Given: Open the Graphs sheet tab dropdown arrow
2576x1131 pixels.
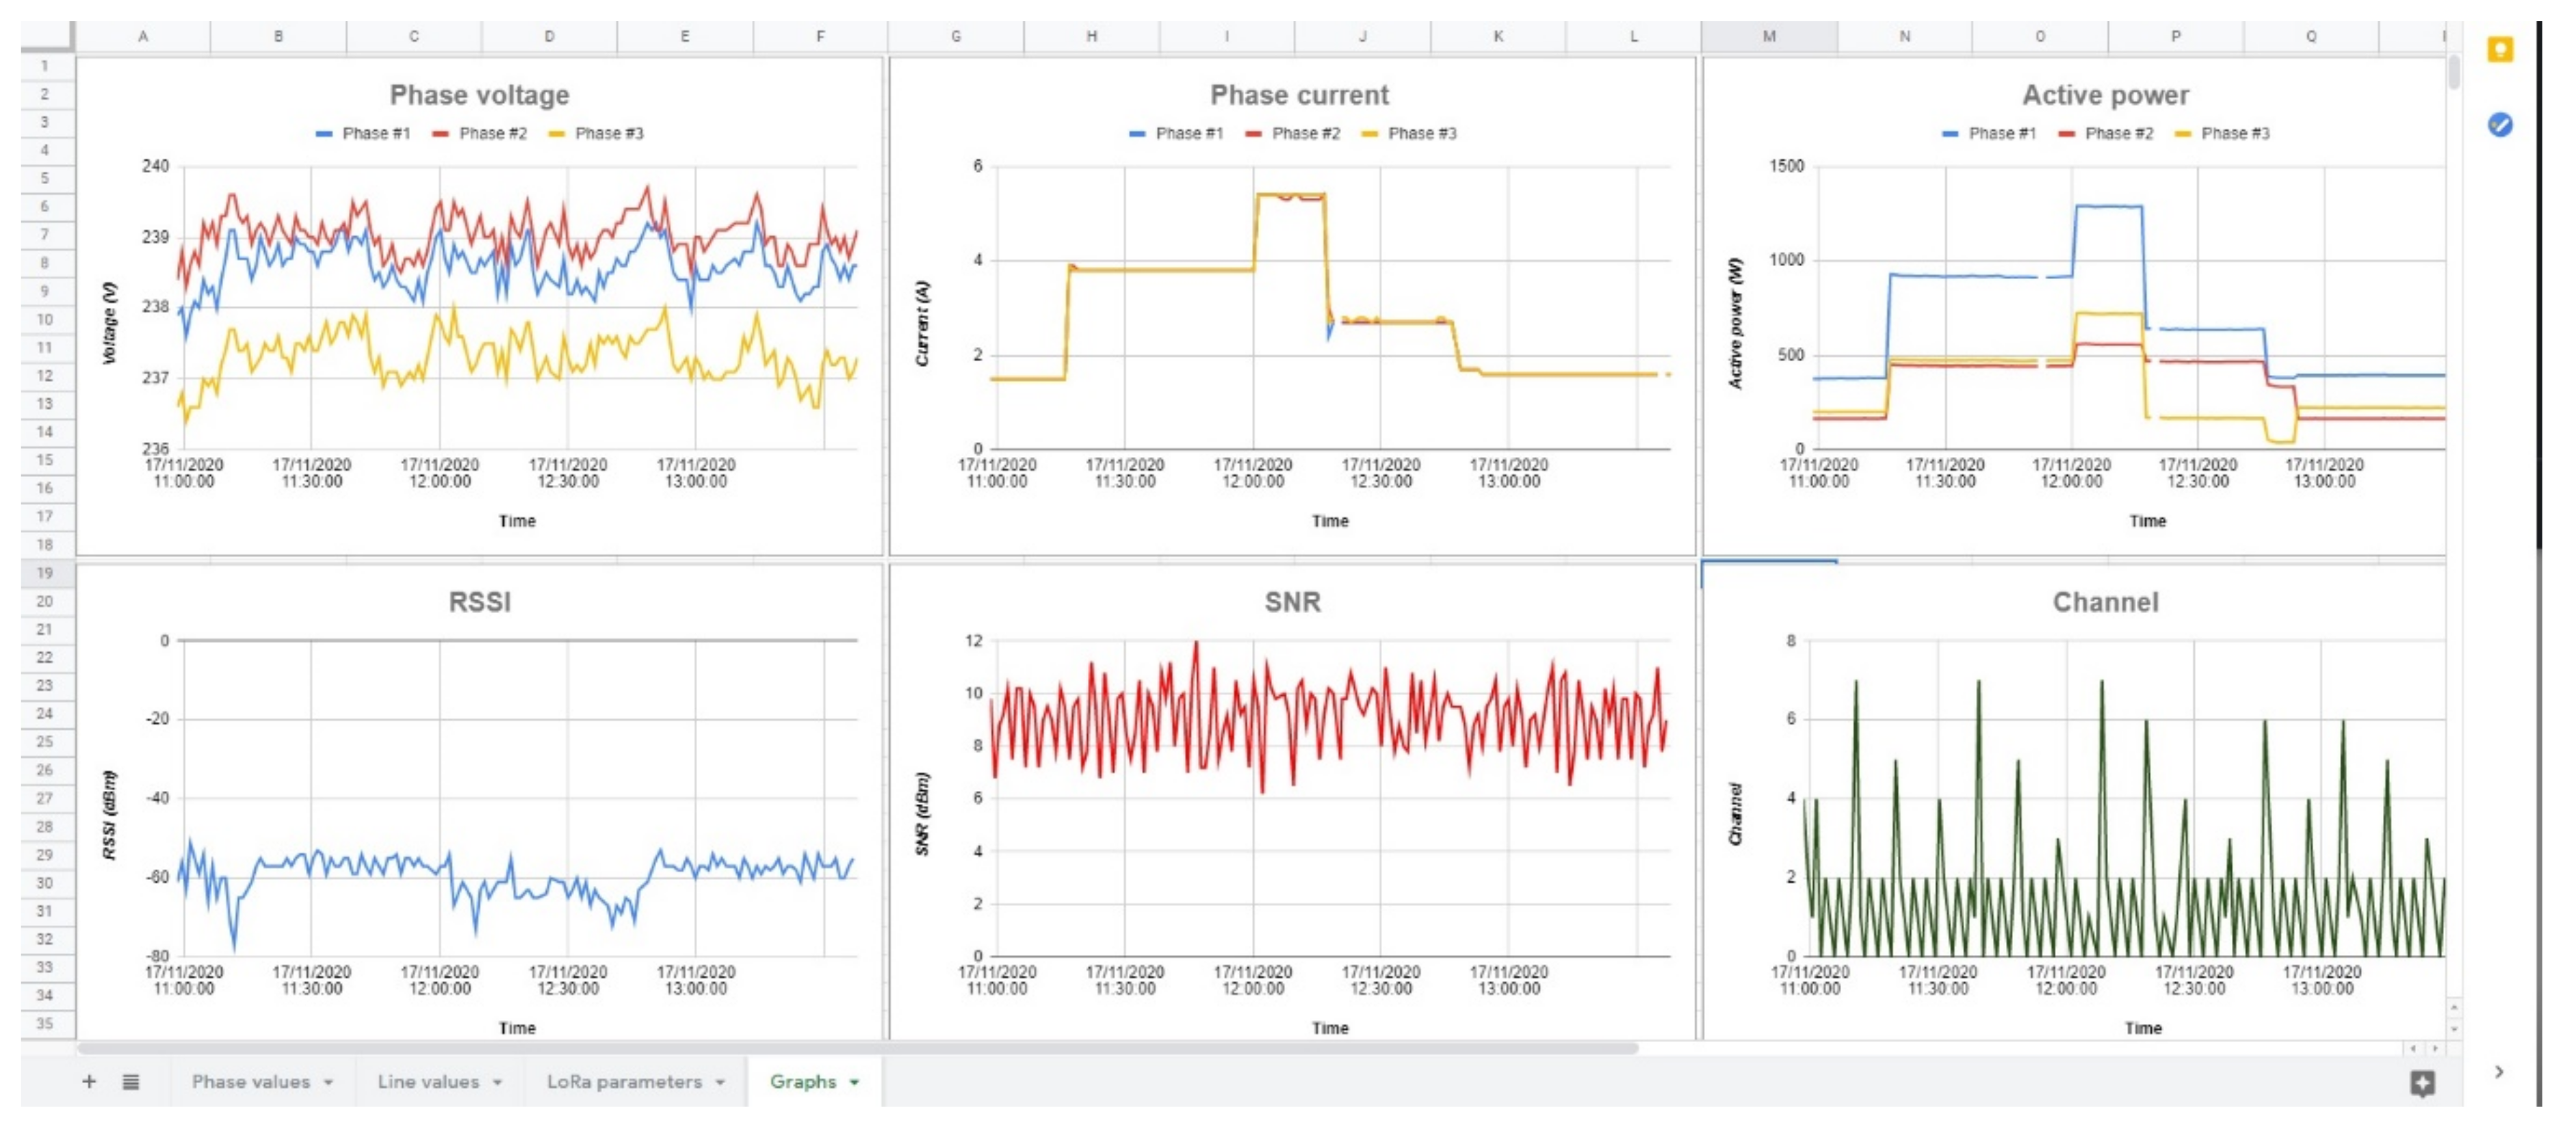Looking at the screenshot, I should 855,1083.
